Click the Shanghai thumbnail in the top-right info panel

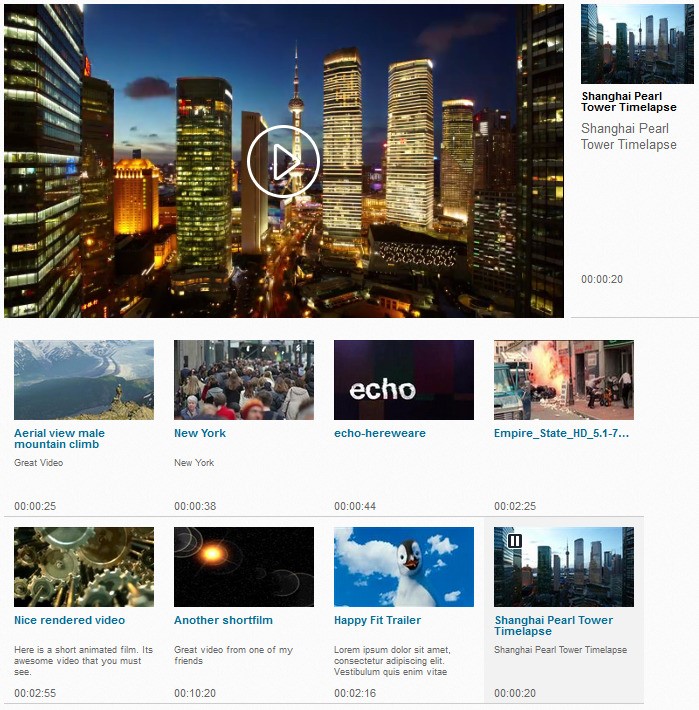point(639,44)
